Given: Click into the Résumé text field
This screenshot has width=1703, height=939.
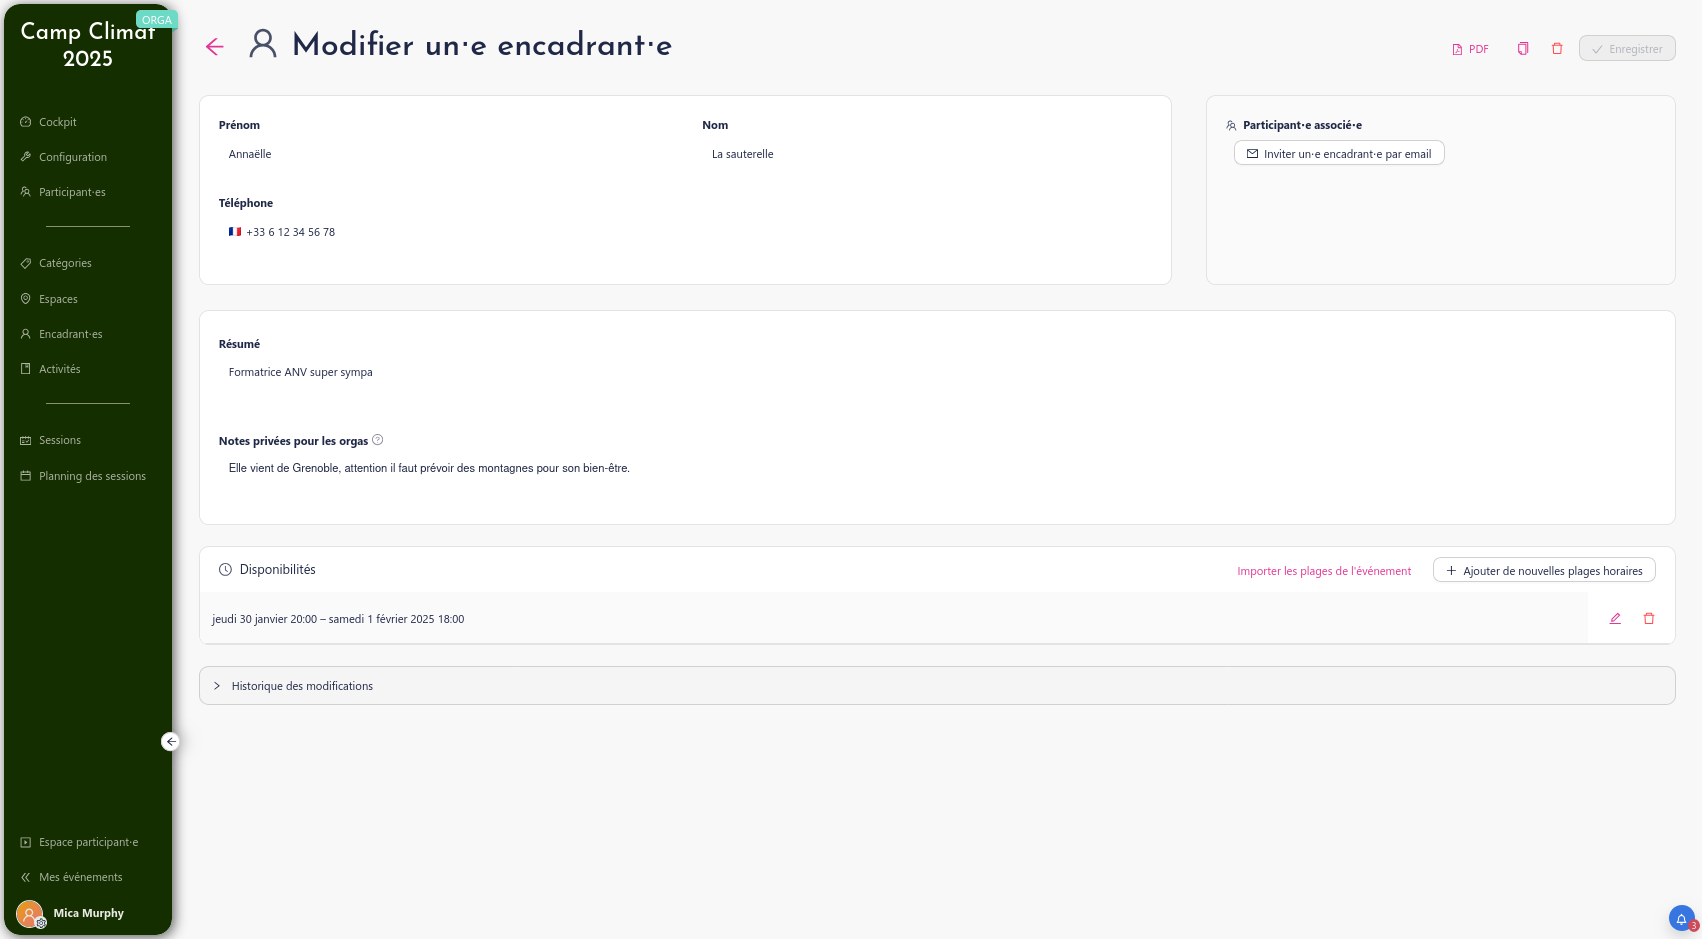Looking at the screenshot, I should [600, 373].
